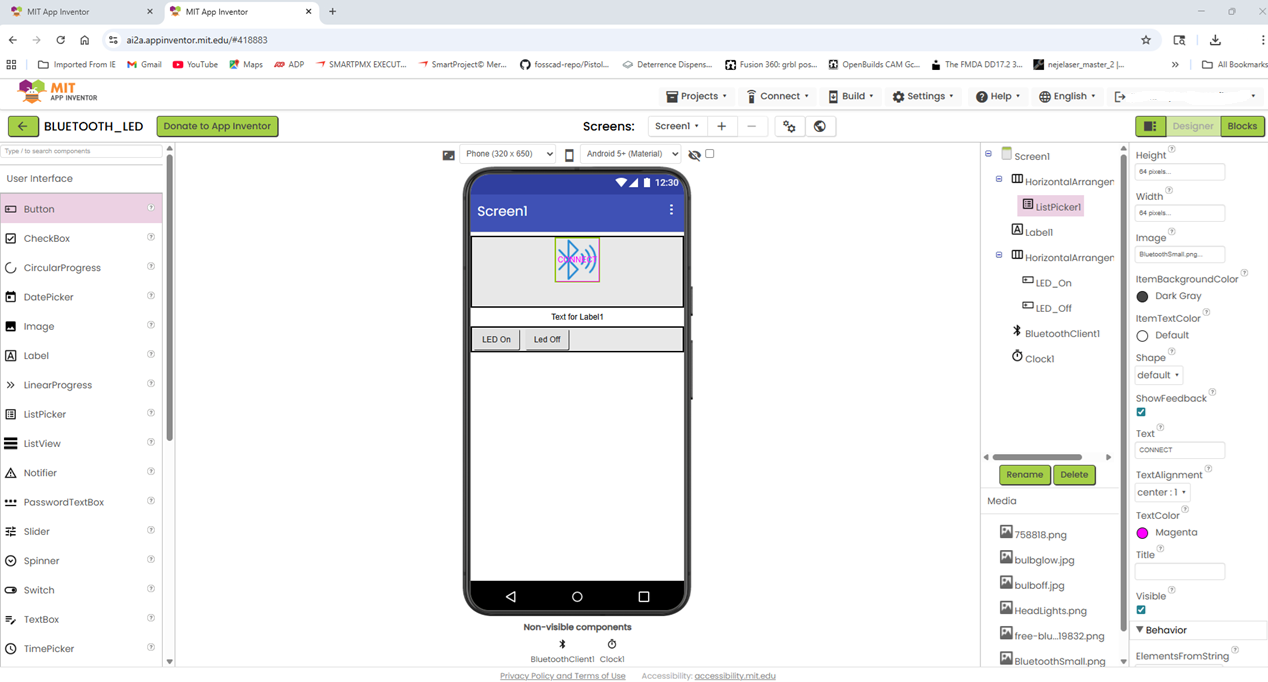Viewport: 1268px width, 682px height.
Task: Click the Rename button
Action: point(1024,475)
